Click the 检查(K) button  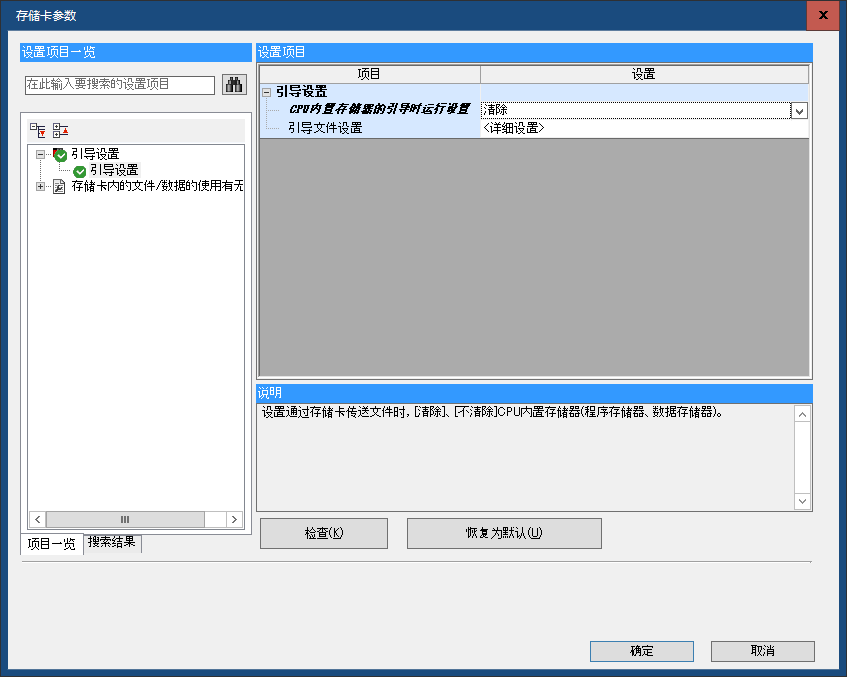(323, 533)
